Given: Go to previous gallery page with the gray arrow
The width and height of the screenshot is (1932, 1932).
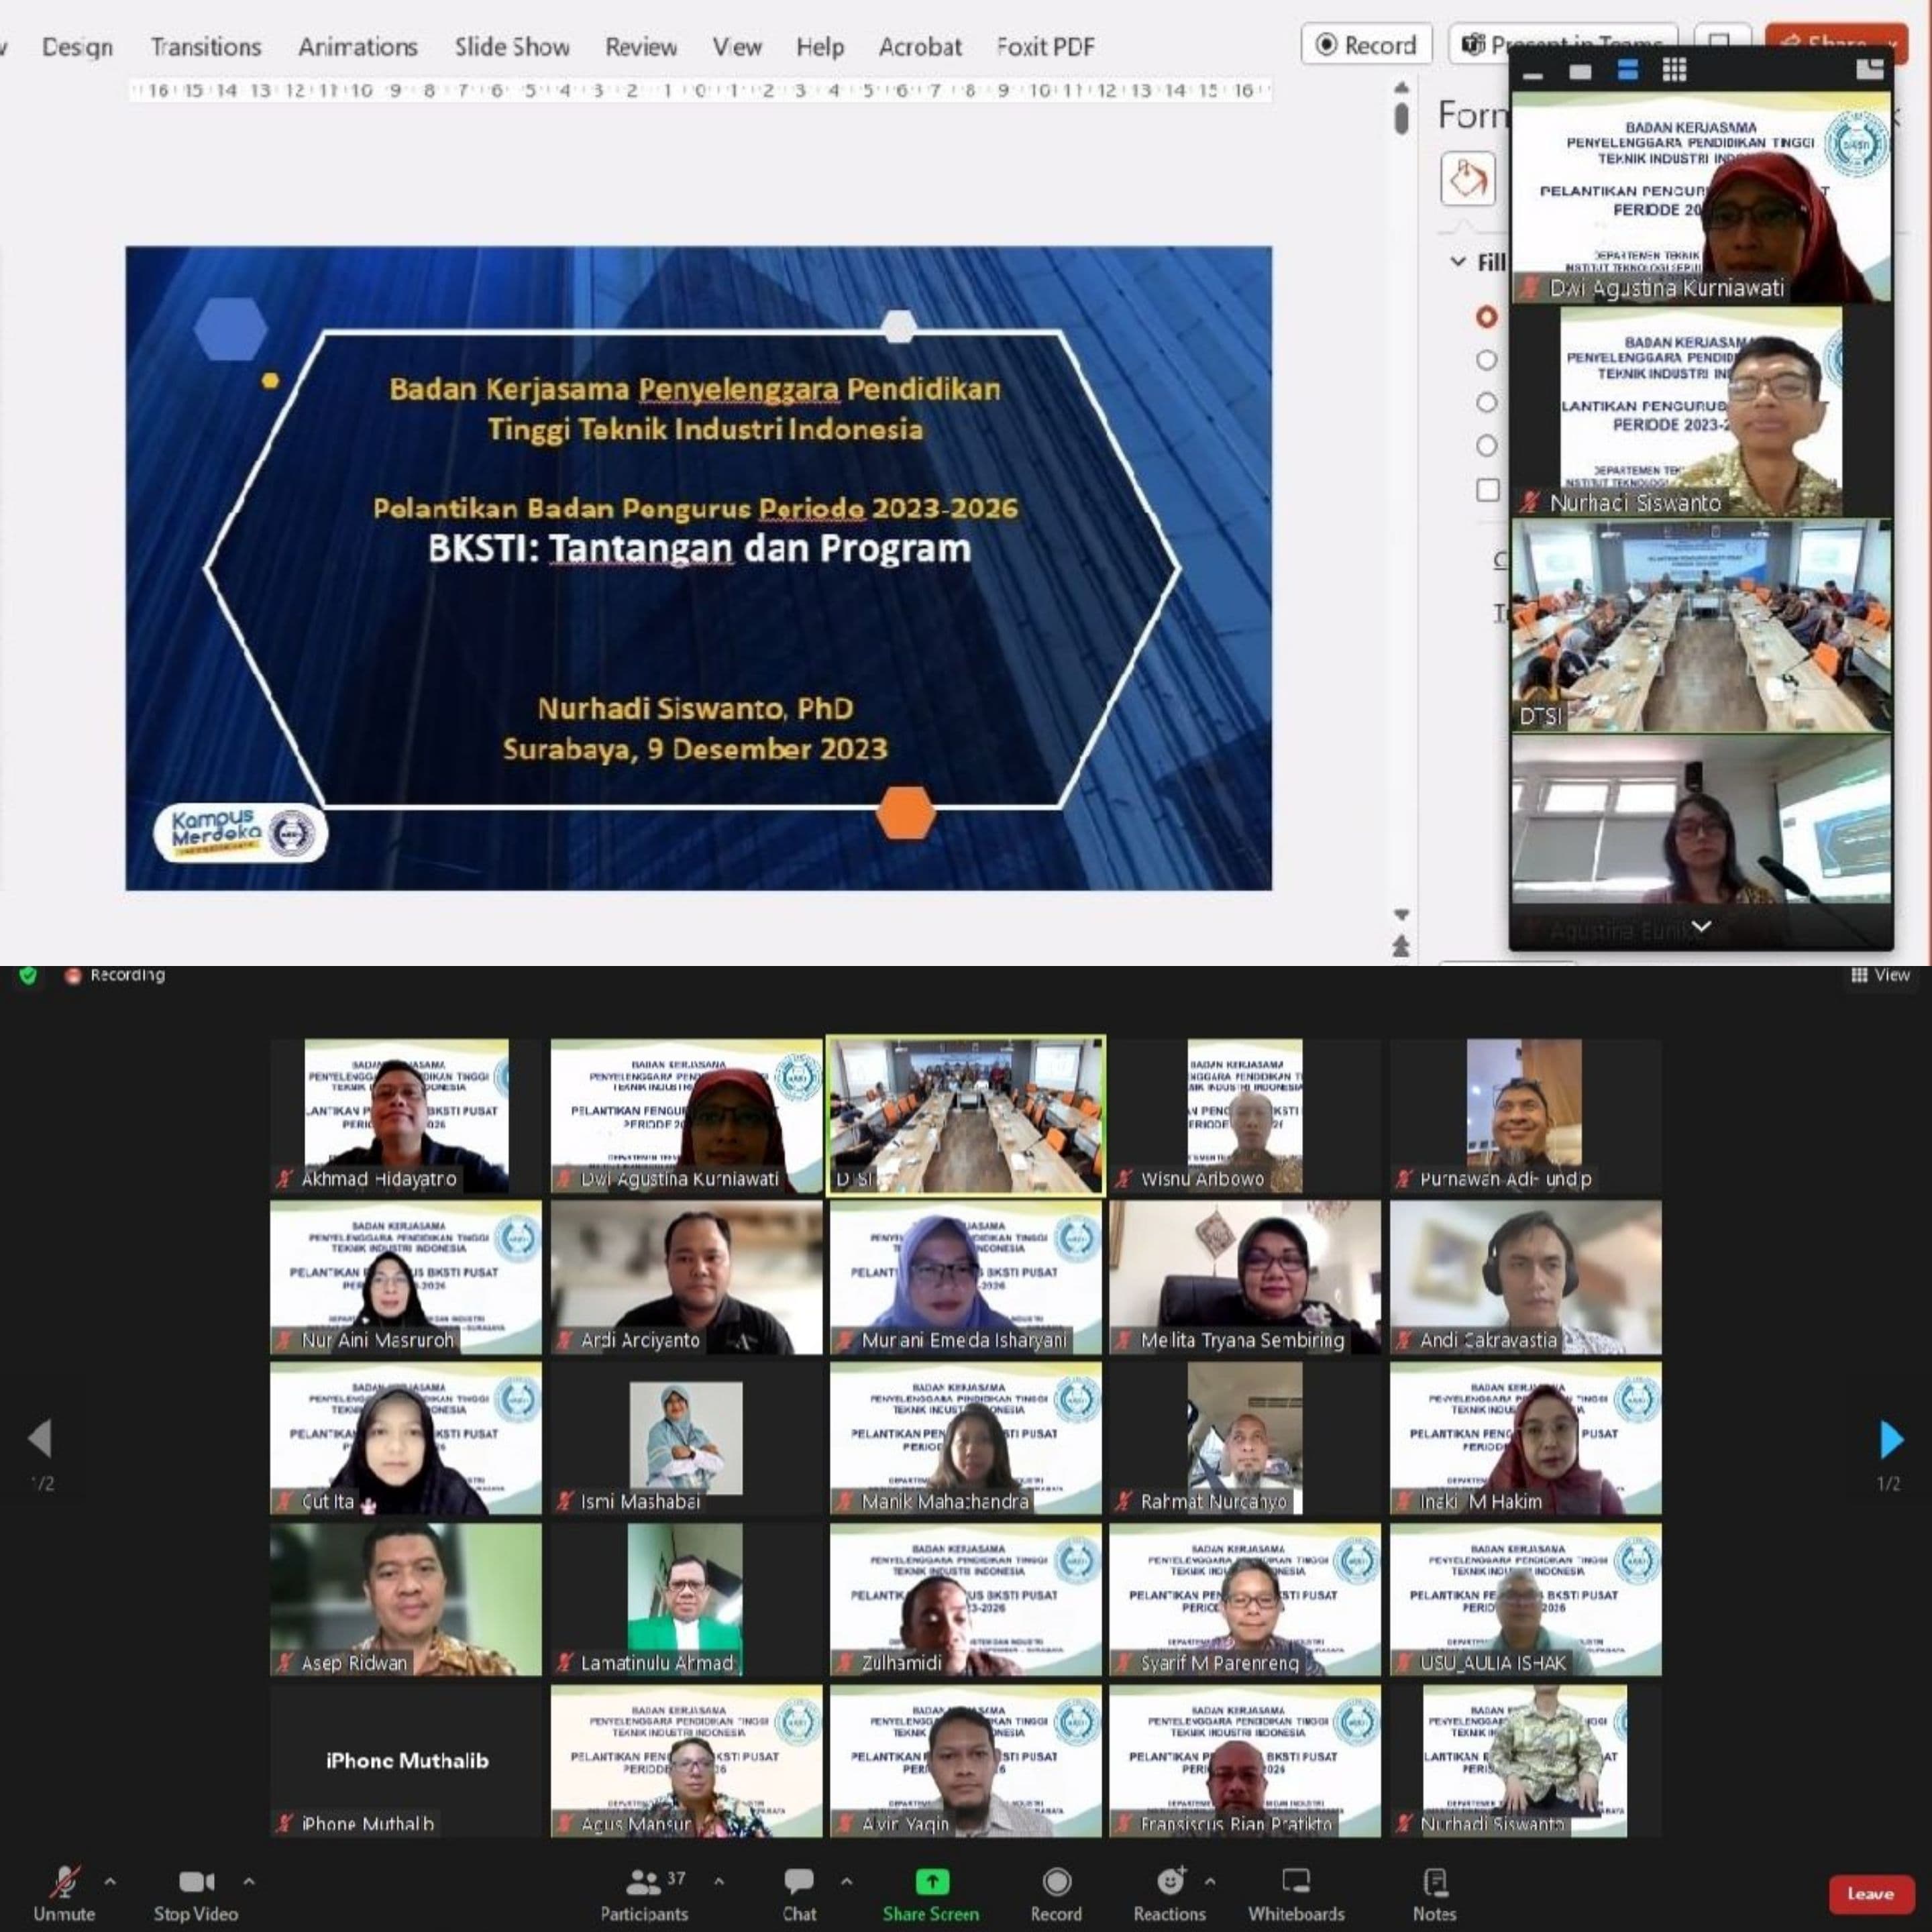Looking at the screenshot, I should [x=40, y=1438].
